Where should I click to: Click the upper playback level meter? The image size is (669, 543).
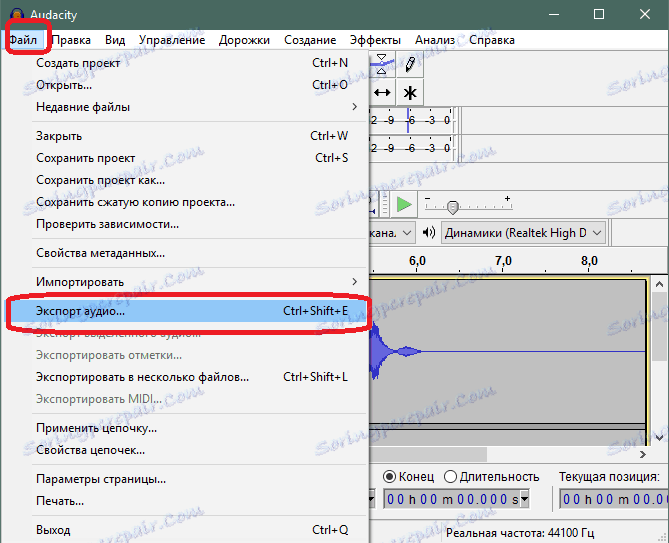(411, 120)
